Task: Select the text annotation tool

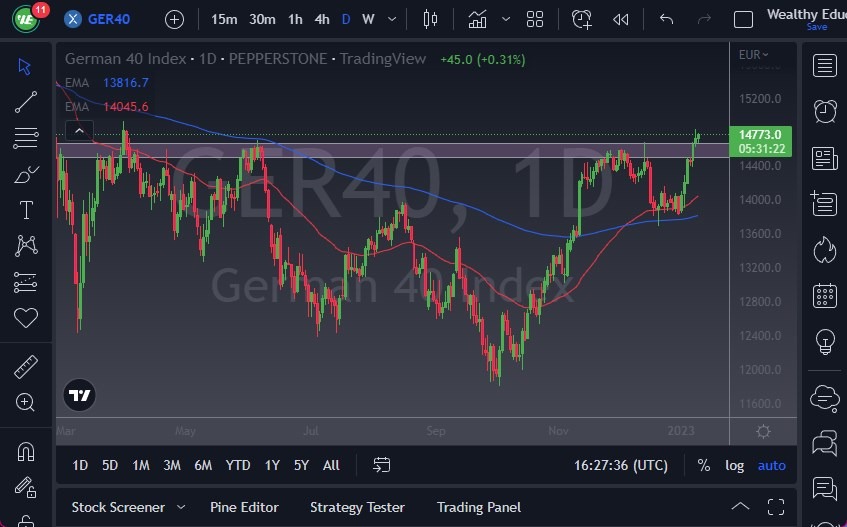Action: [x=26, y=210]
